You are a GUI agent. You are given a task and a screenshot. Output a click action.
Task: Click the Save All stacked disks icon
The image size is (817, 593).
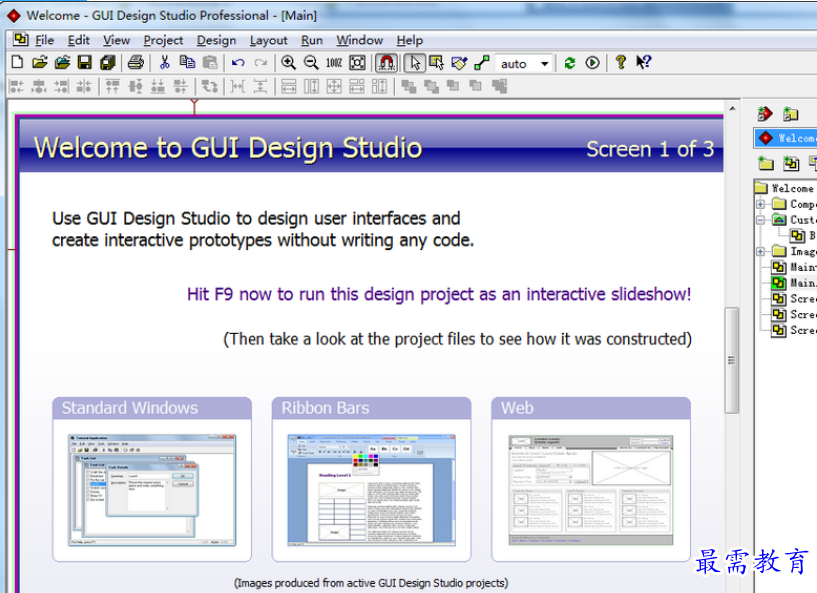coord(107,63)
